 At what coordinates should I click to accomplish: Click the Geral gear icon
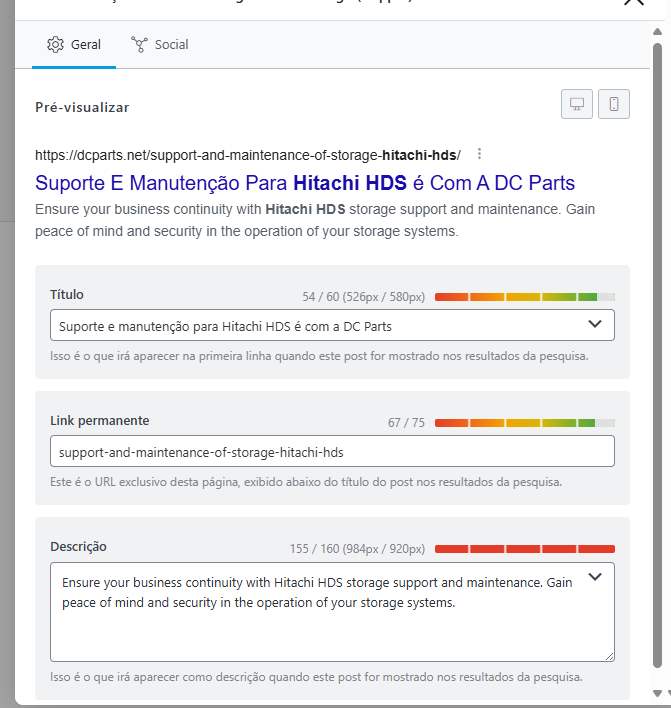(56, 45)
